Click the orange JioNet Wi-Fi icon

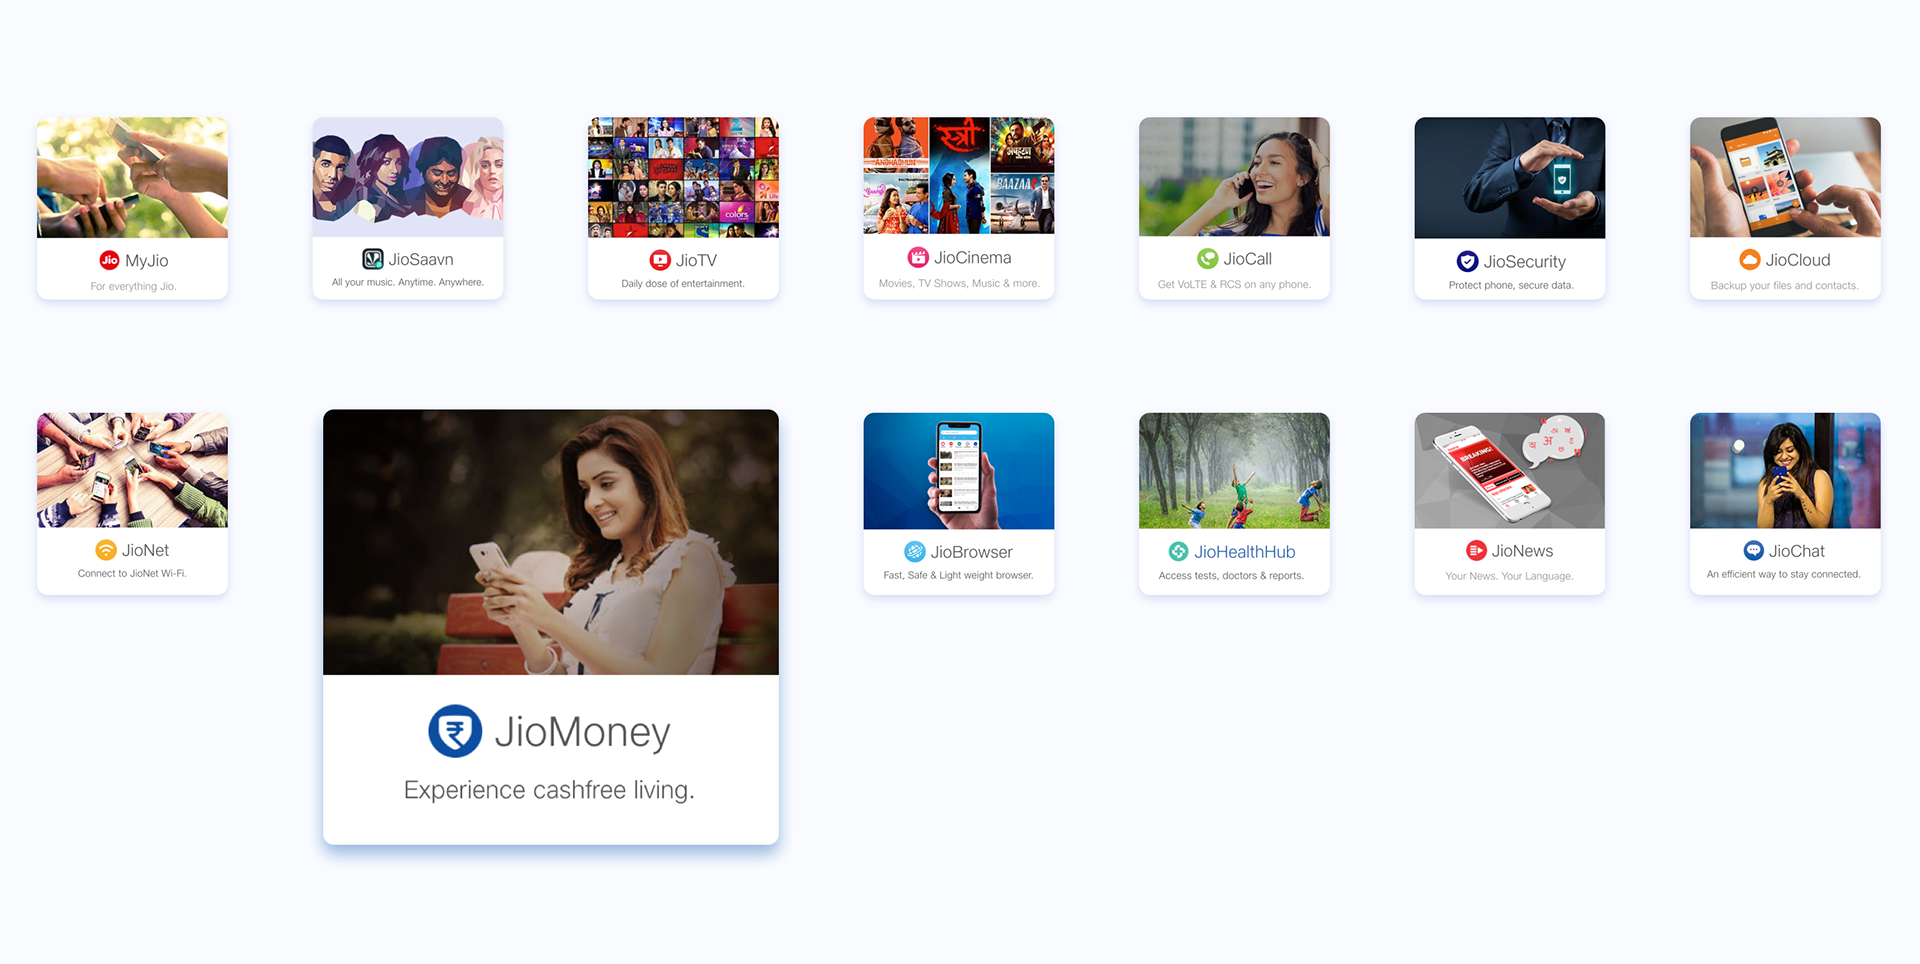[106, 550]
